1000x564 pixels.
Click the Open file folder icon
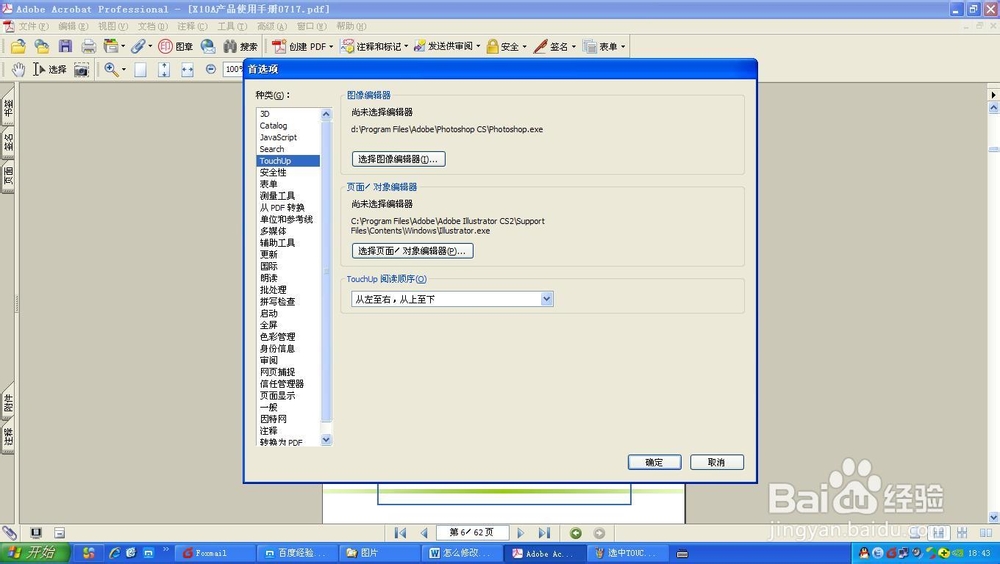tap(18, 46)
